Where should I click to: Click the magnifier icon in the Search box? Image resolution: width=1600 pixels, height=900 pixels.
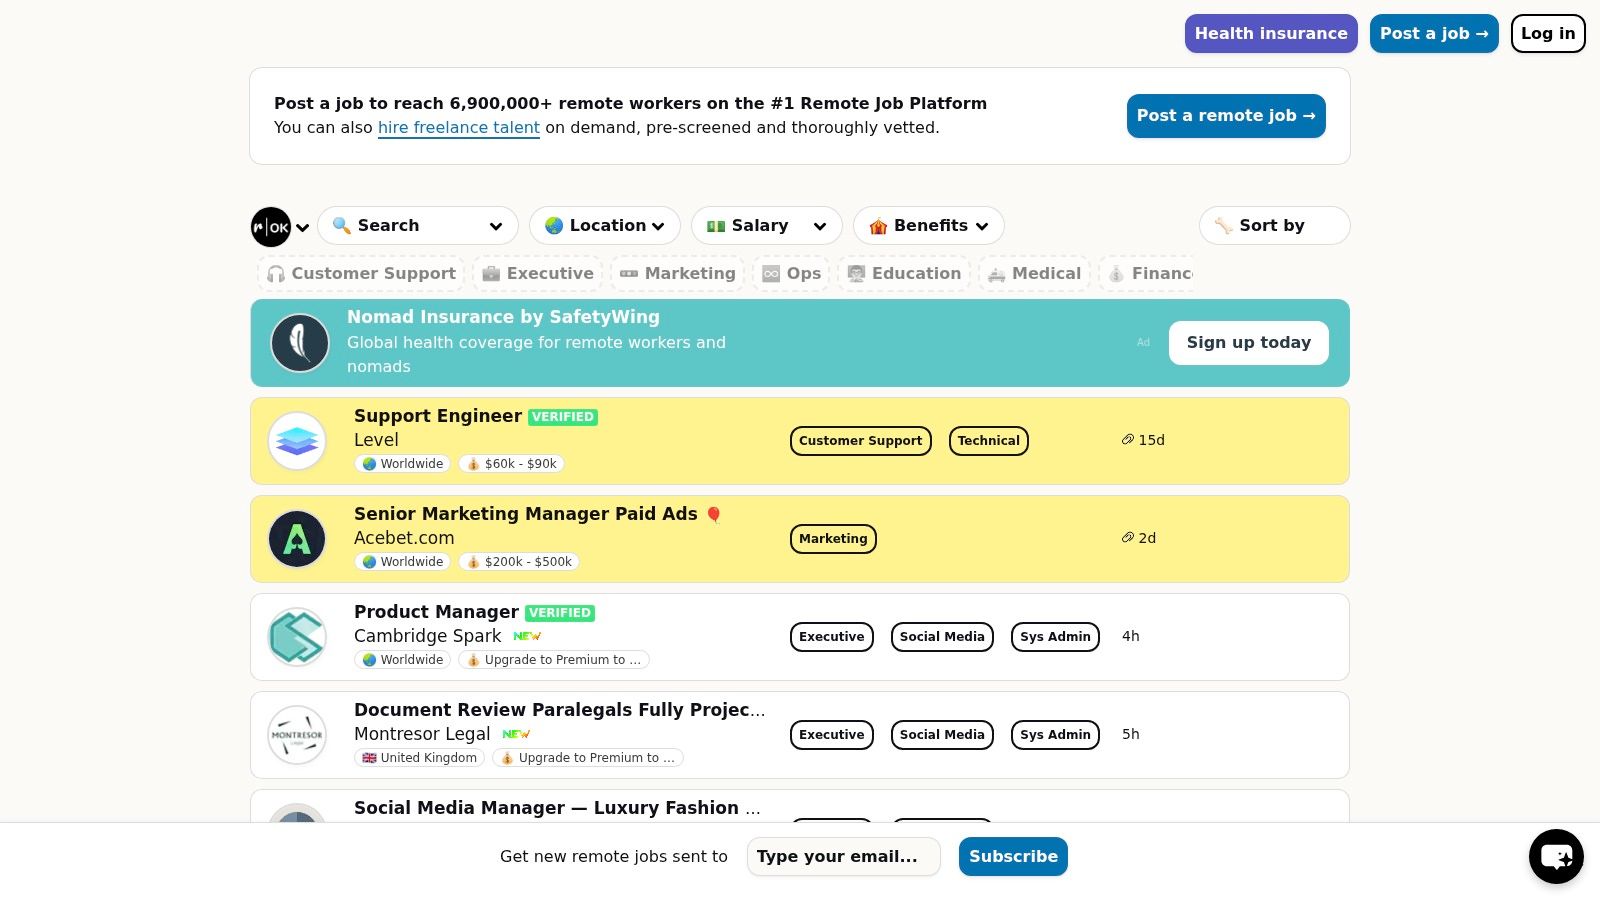pyautogui.click(x=341, y=226)
